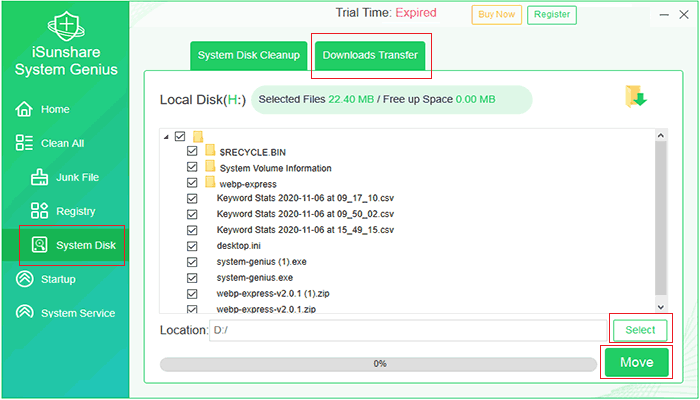Click the webp-express folder icon
Viewport: 700px width, 400px height.
[x=210, y=183]
